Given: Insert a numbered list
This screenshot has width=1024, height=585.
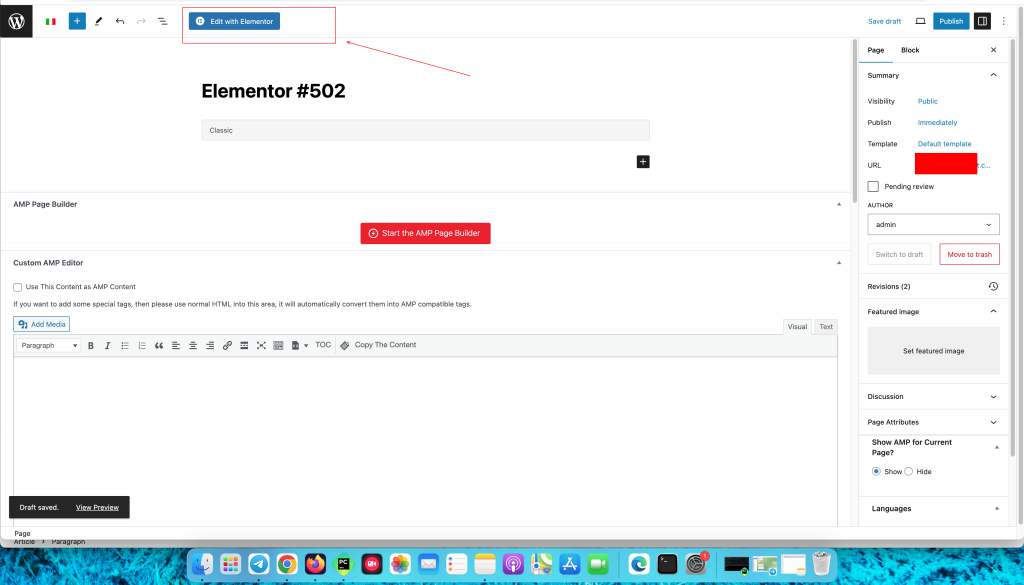Looking at the screenshot, I should pyautogui.click(x=142, y=345).
